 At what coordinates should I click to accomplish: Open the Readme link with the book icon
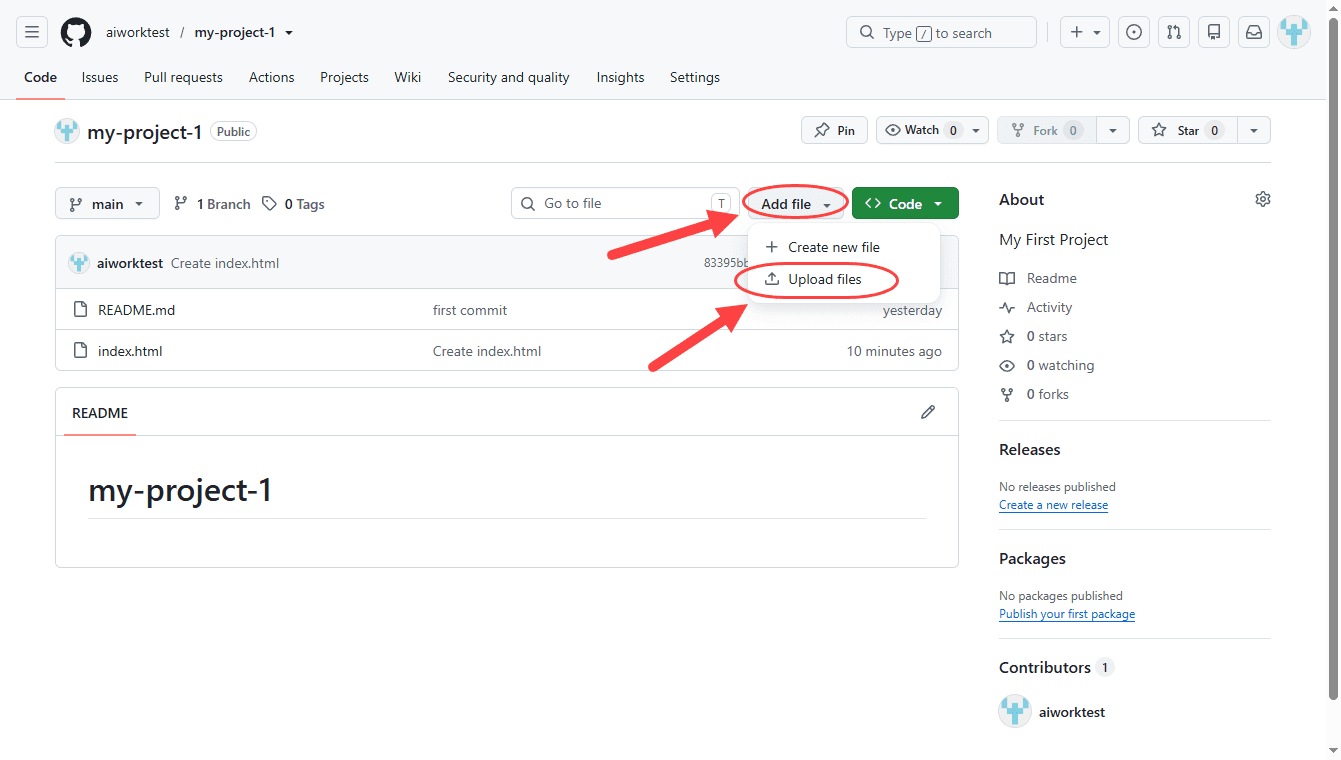click(x=1038, y=278)
